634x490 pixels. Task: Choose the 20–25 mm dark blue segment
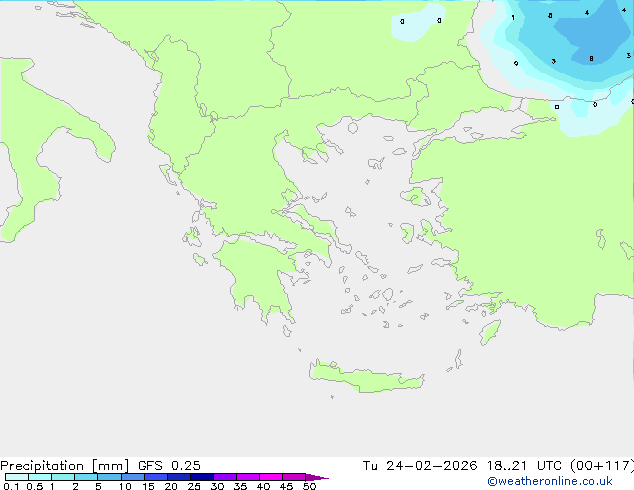(x=178, y=477)
